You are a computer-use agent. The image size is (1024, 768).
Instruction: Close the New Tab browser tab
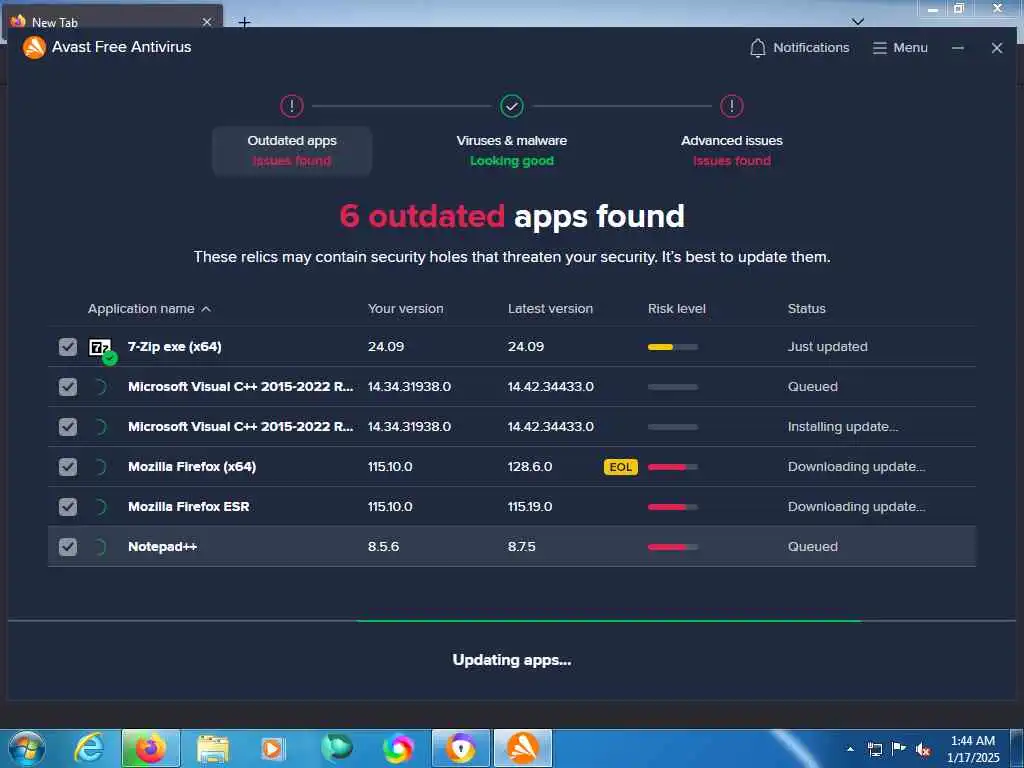(207, 22)
